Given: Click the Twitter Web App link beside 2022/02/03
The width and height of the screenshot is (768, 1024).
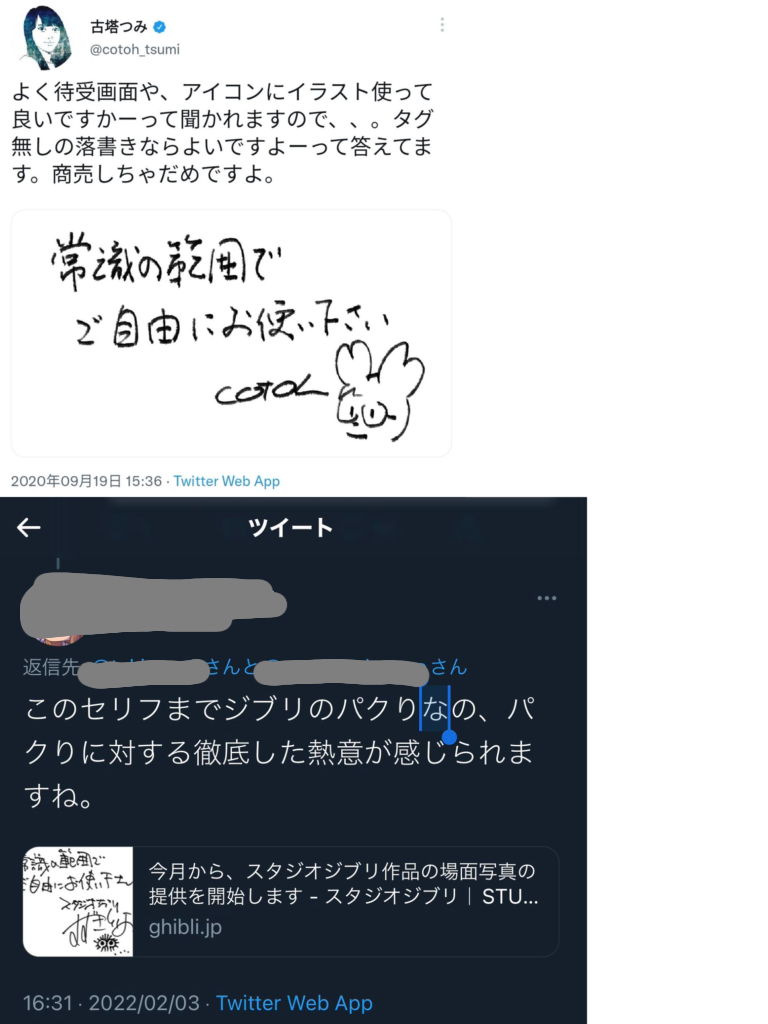Looking at the screenshot, I should (x=295, y=1003).
